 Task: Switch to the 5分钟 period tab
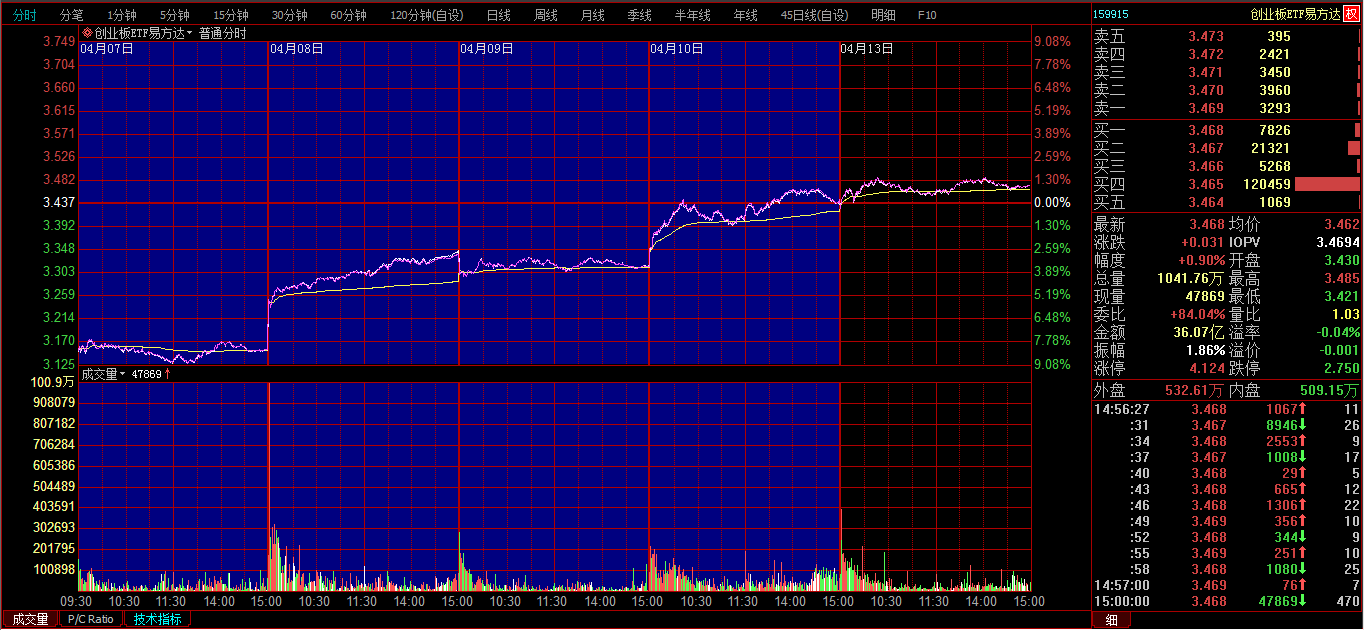(174, 15)
